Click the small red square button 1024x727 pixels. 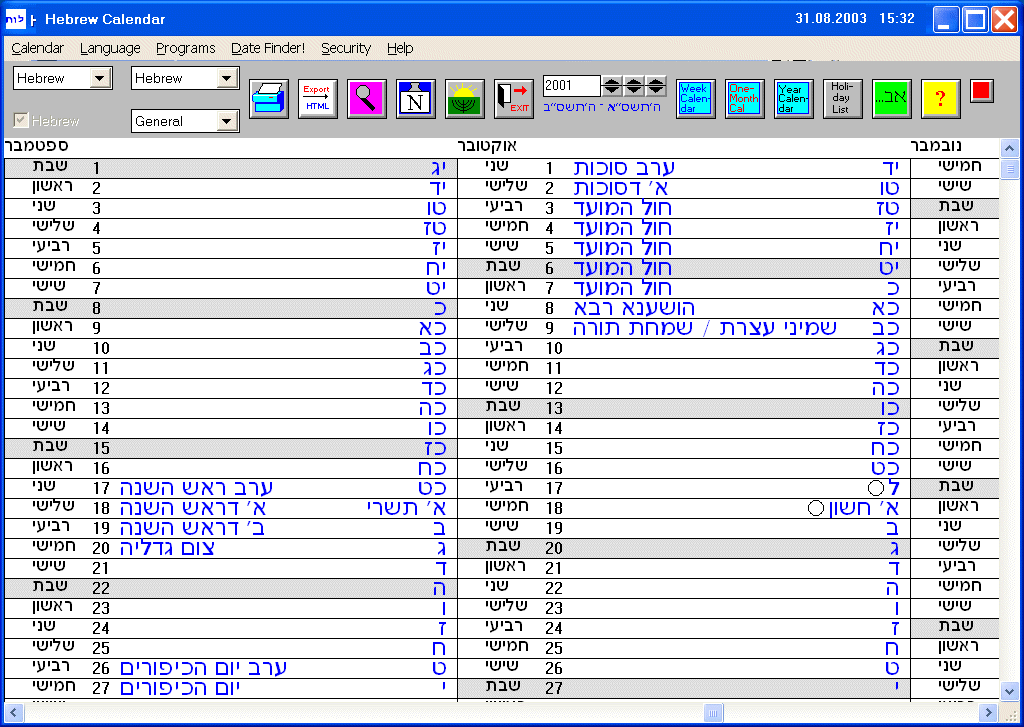981,91
